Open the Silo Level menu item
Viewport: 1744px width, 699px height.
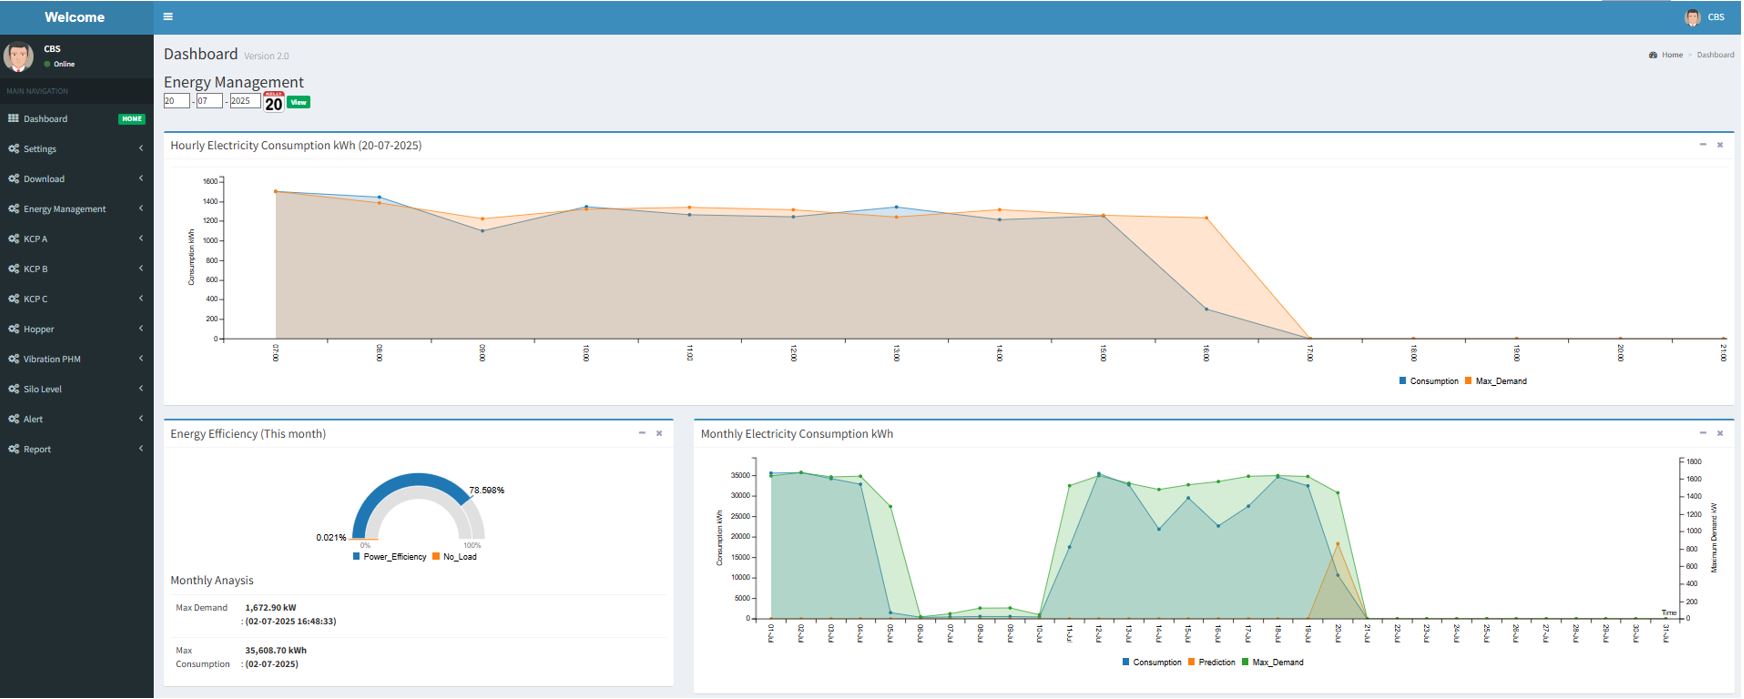click(x=43, y=389)
